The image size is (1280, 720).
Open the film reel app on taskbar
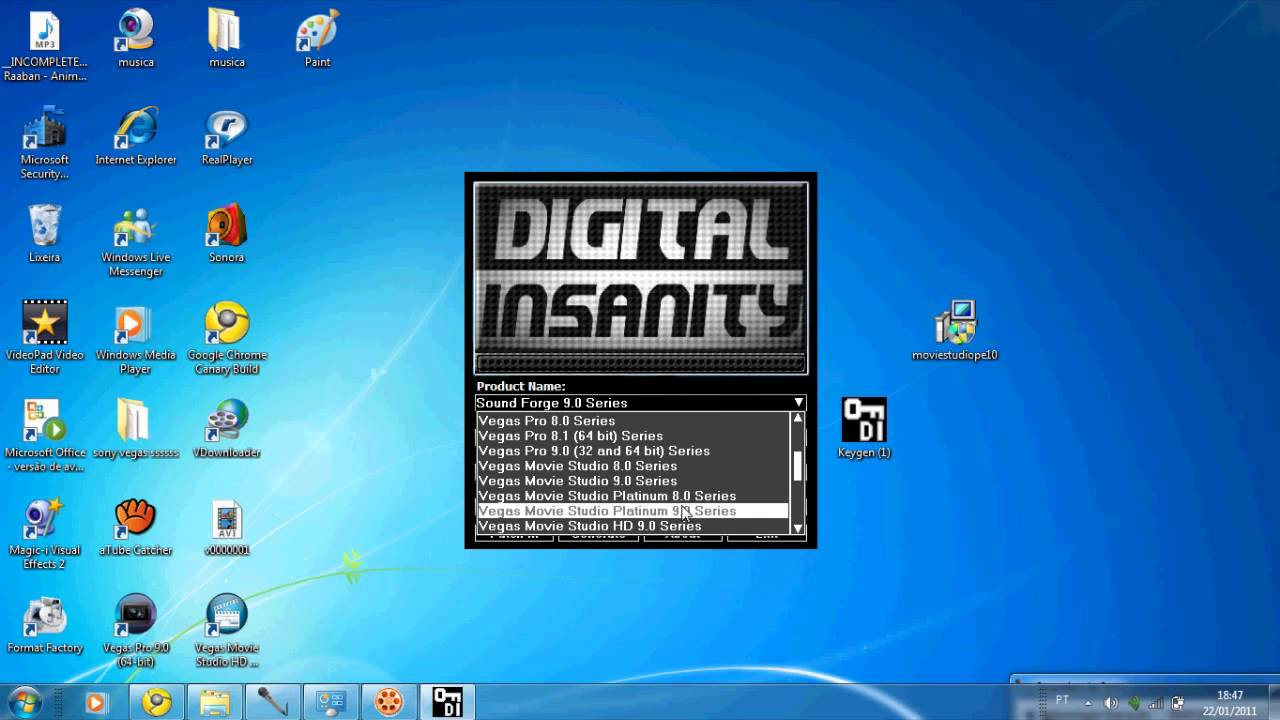pos(388,702)
